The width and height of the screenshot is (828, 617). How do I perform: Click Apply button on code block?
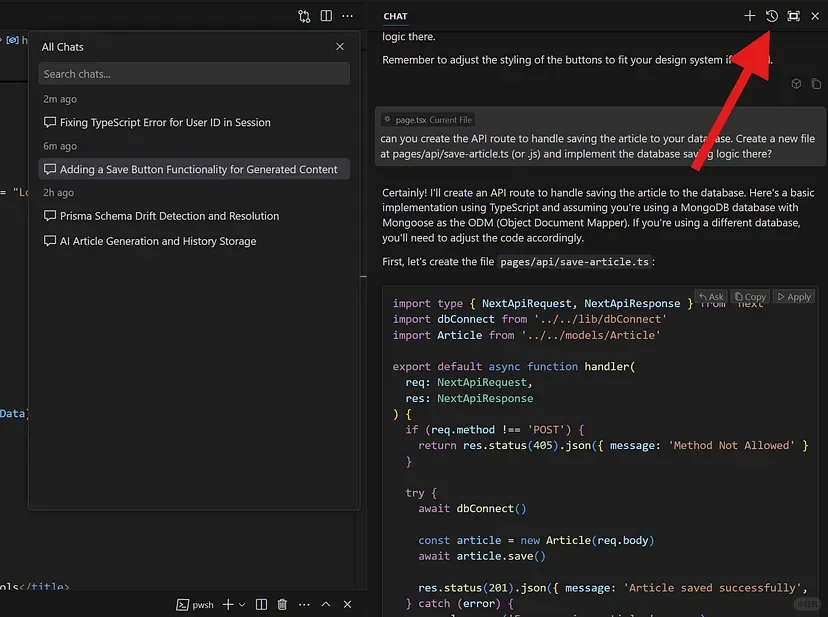coord(794,297)
